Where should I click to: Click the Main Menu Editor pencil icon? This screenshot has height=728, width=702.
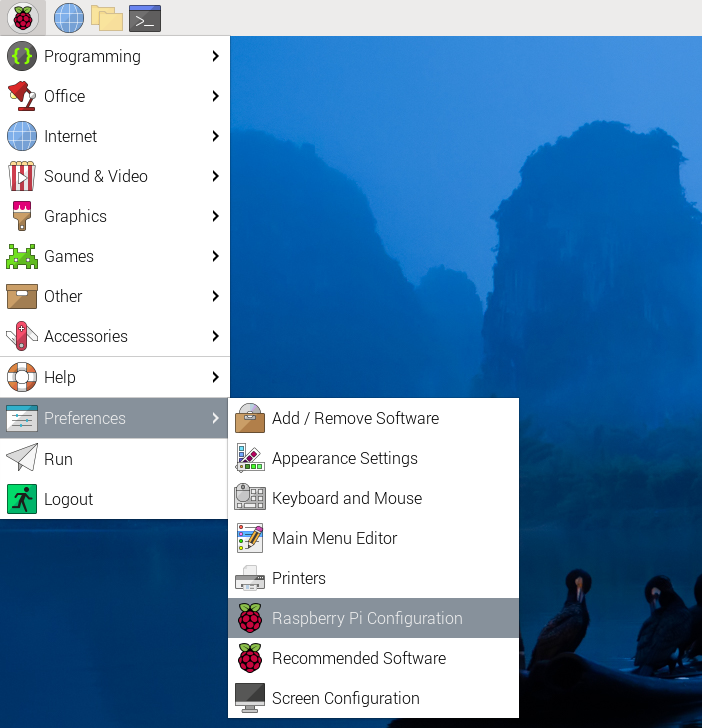coord(250,538)
